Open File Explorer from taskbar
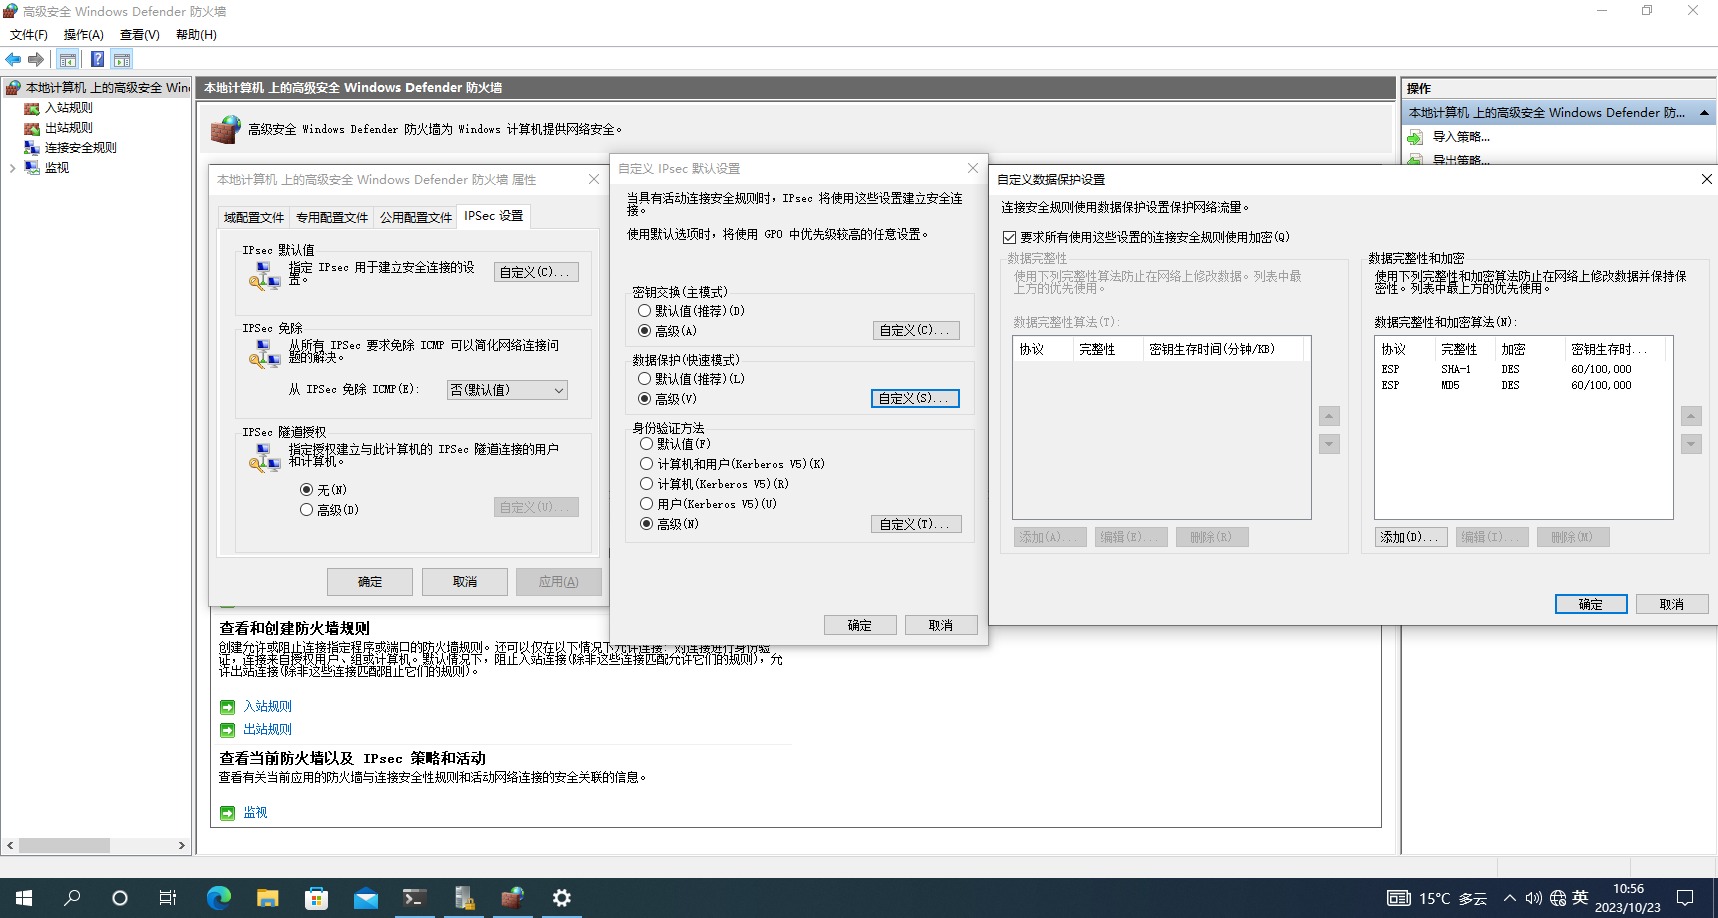This screenshot has width=1718, height=918. pyautogui.click(x=267, y=898)
